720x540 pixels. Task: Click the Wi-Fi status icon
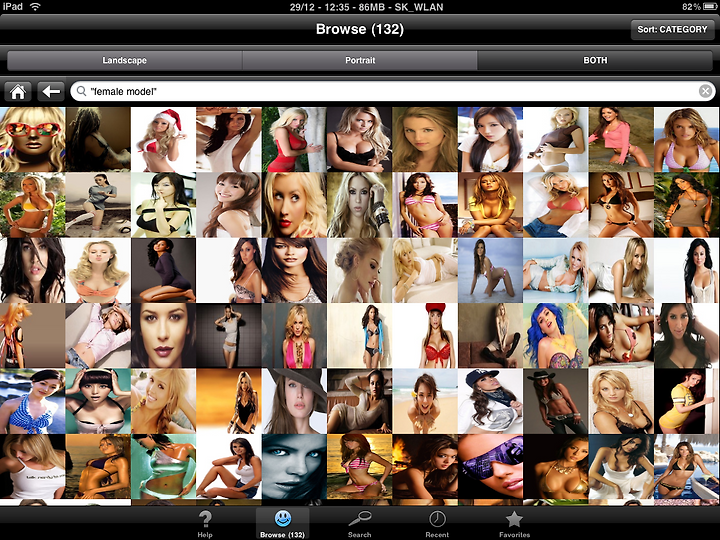[x=35, y=6]
